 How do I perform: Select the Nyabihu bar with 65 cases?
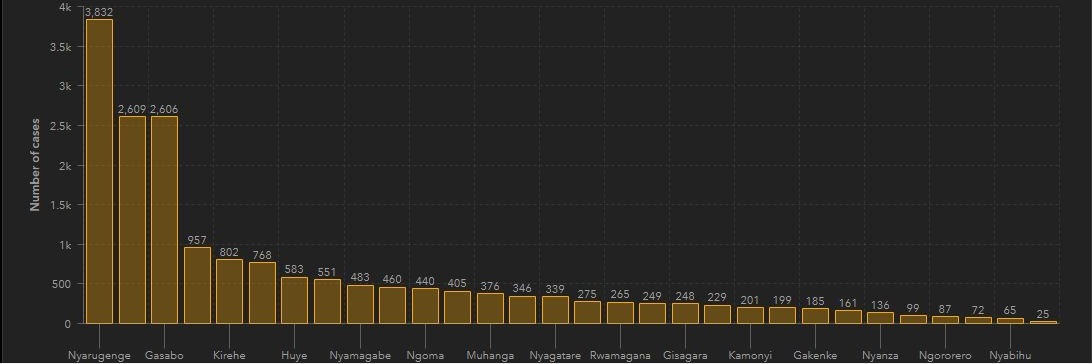1011,321
